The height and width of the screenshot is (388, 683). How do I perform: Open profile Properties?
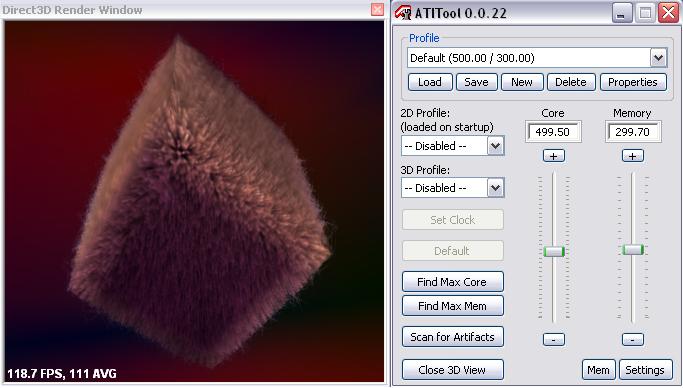633,82
